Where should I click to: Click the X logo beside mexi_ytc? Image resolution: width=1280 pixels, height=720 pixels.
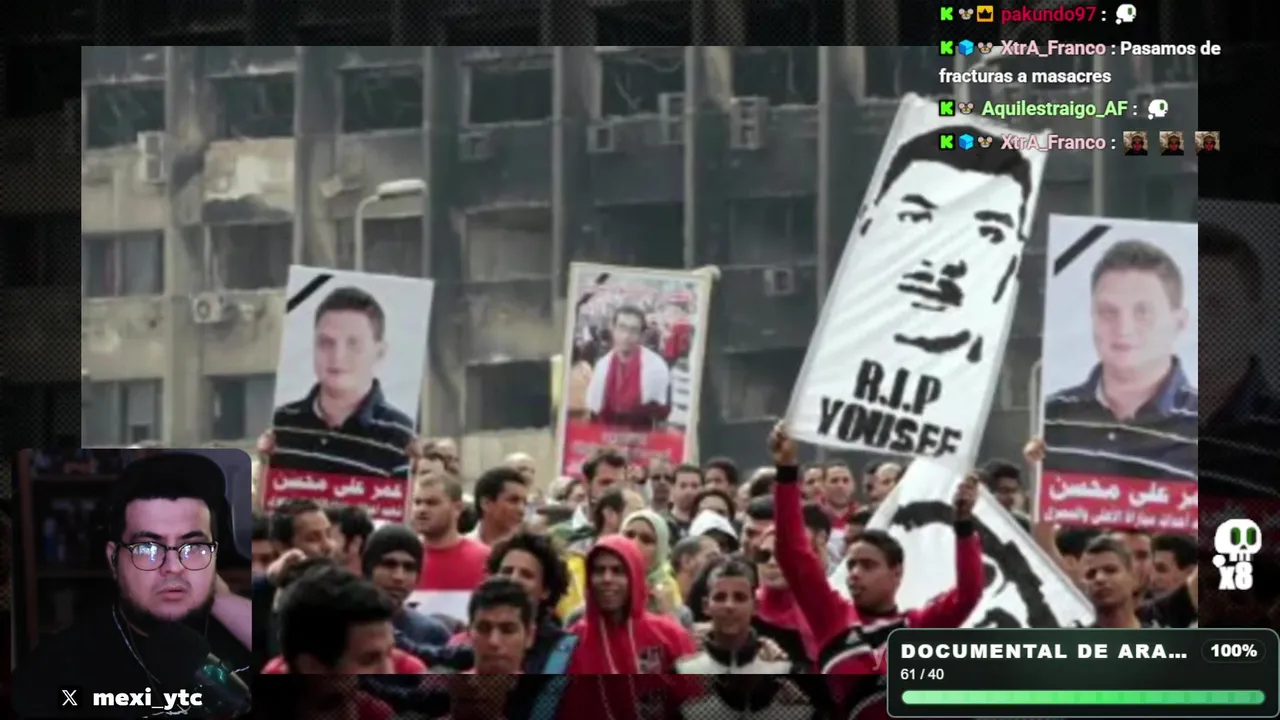click(69, 698)
